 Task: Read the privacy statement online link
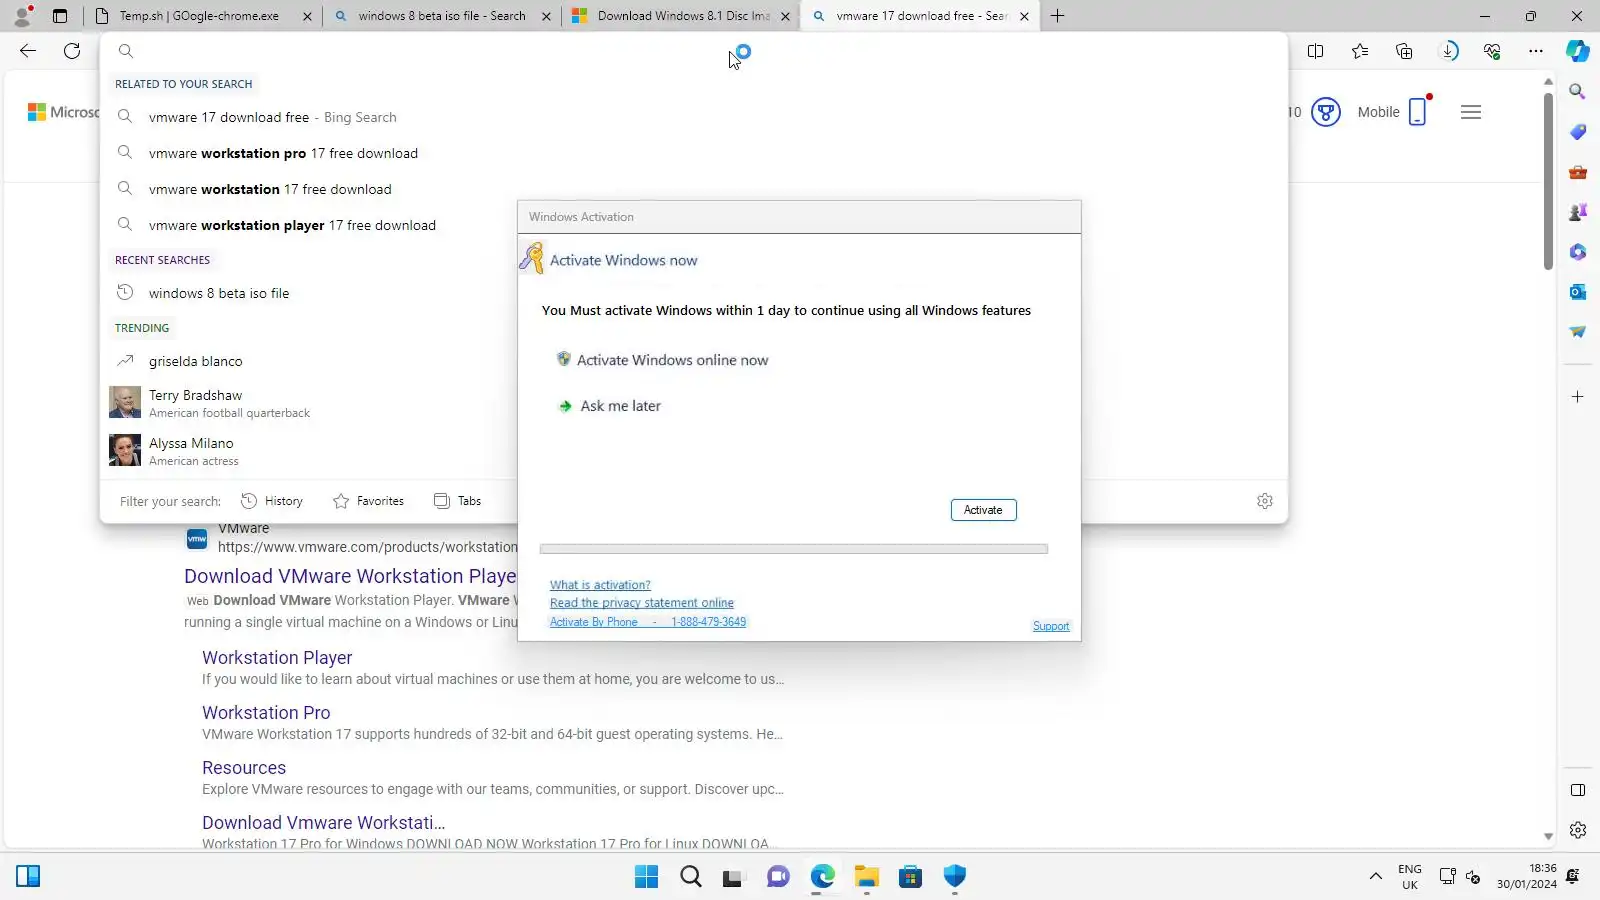[x=642, y=603]
